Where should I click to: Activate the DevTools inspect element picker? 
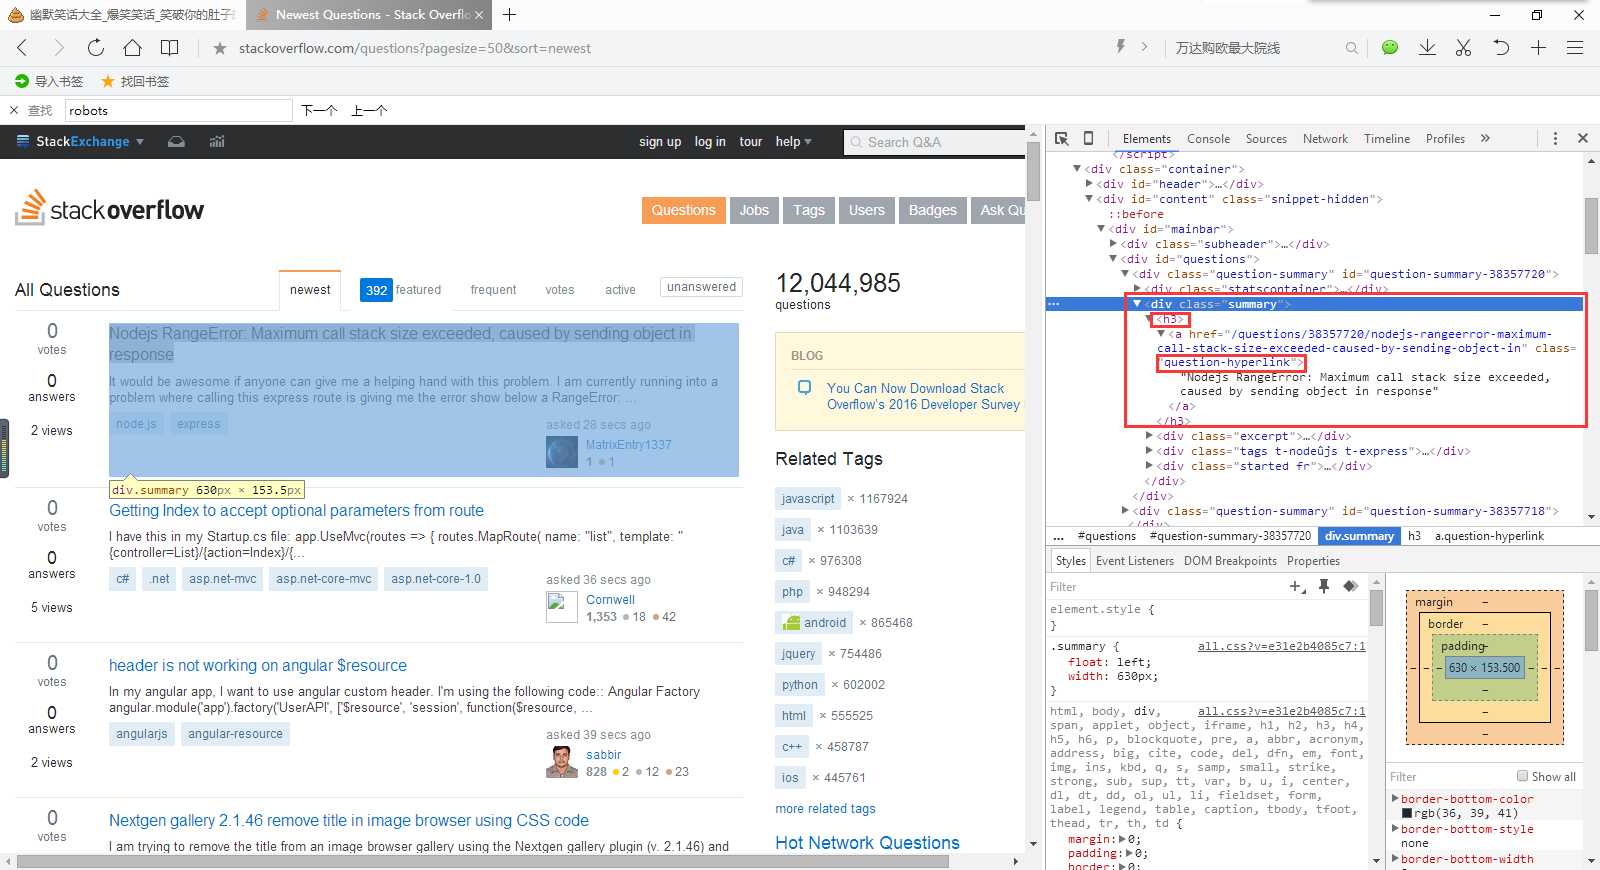(1062, 138)
